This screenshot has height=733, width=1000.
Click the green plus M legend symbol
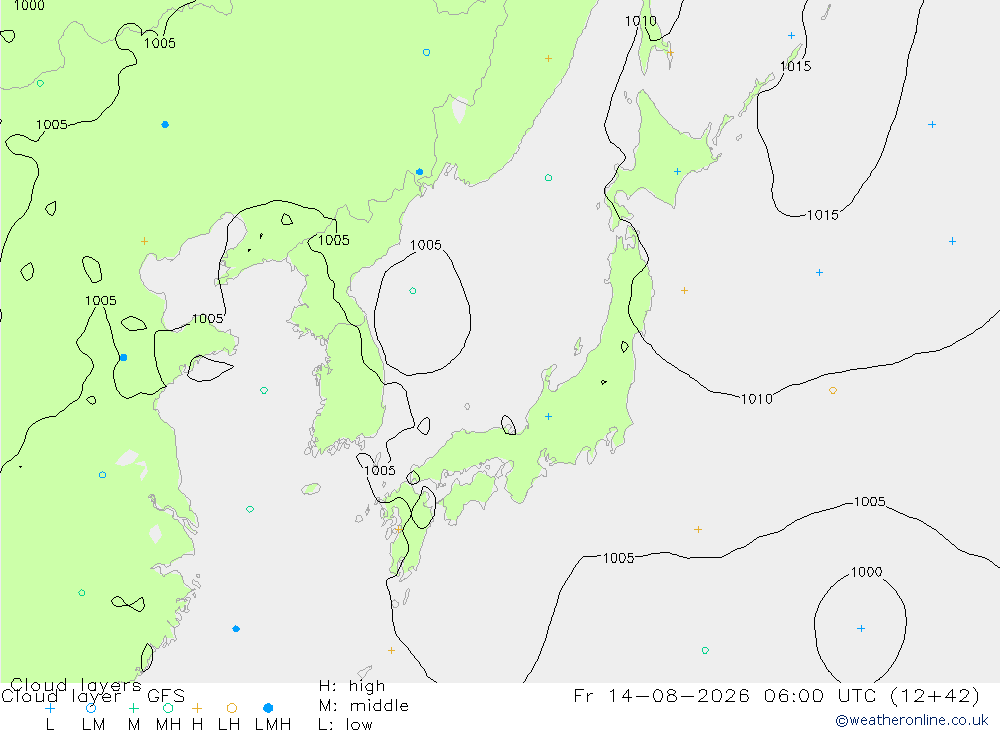[x=133, y=708]
